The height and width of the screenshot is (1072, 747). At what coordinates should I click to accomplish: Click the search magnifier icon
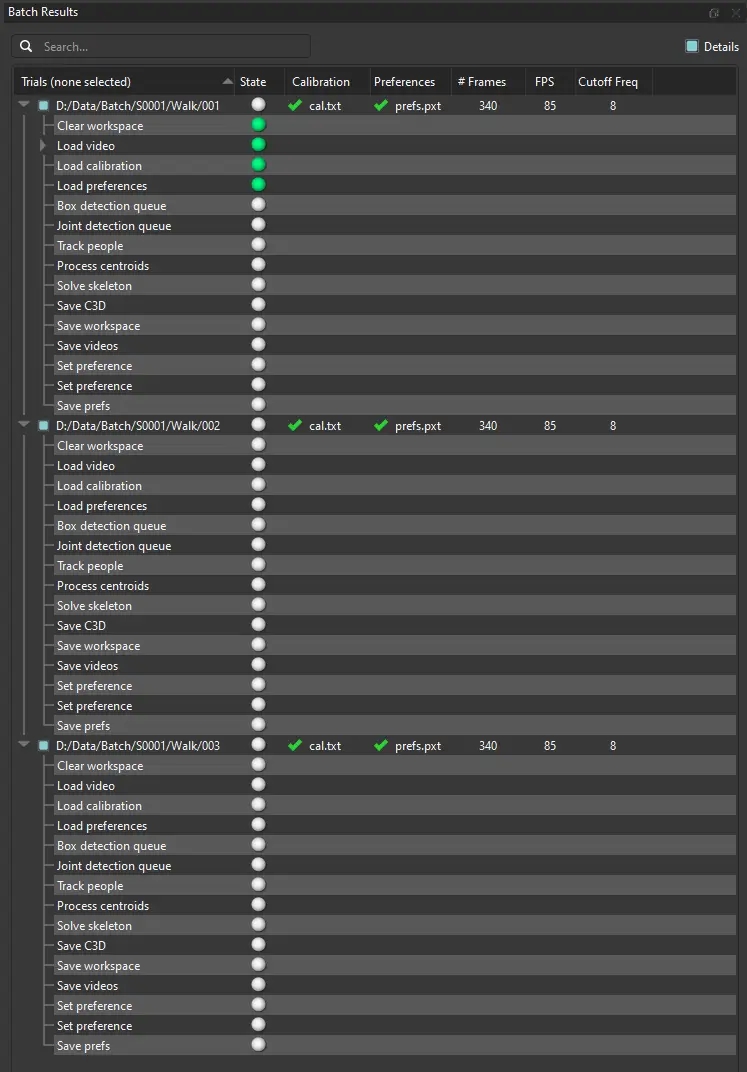(x=26, y=47)
